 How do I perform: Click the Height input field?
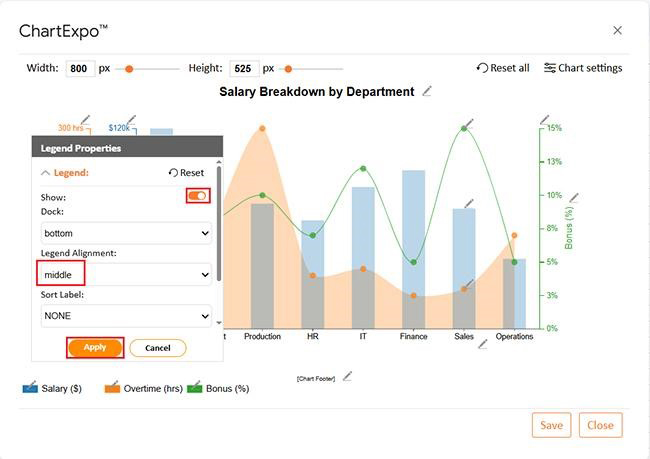click(244, 69)
